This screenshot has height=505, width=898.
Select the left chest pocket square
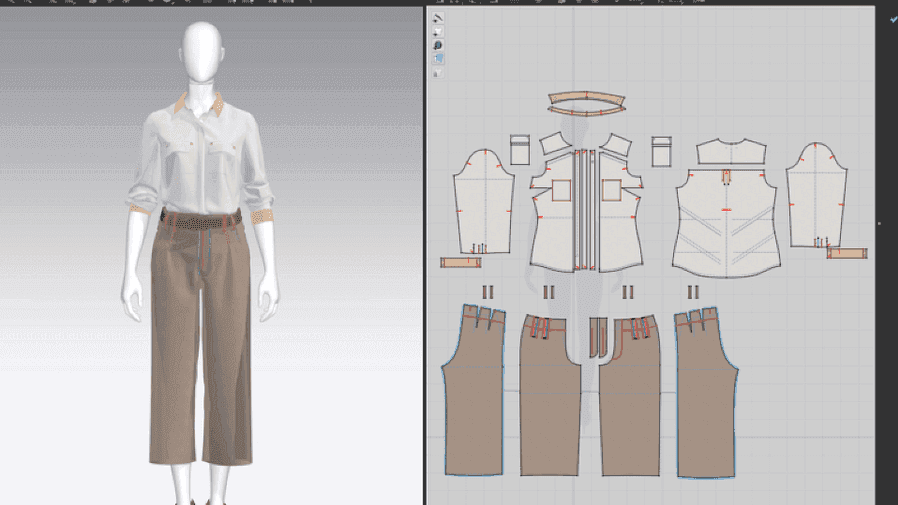click(561, 191)
